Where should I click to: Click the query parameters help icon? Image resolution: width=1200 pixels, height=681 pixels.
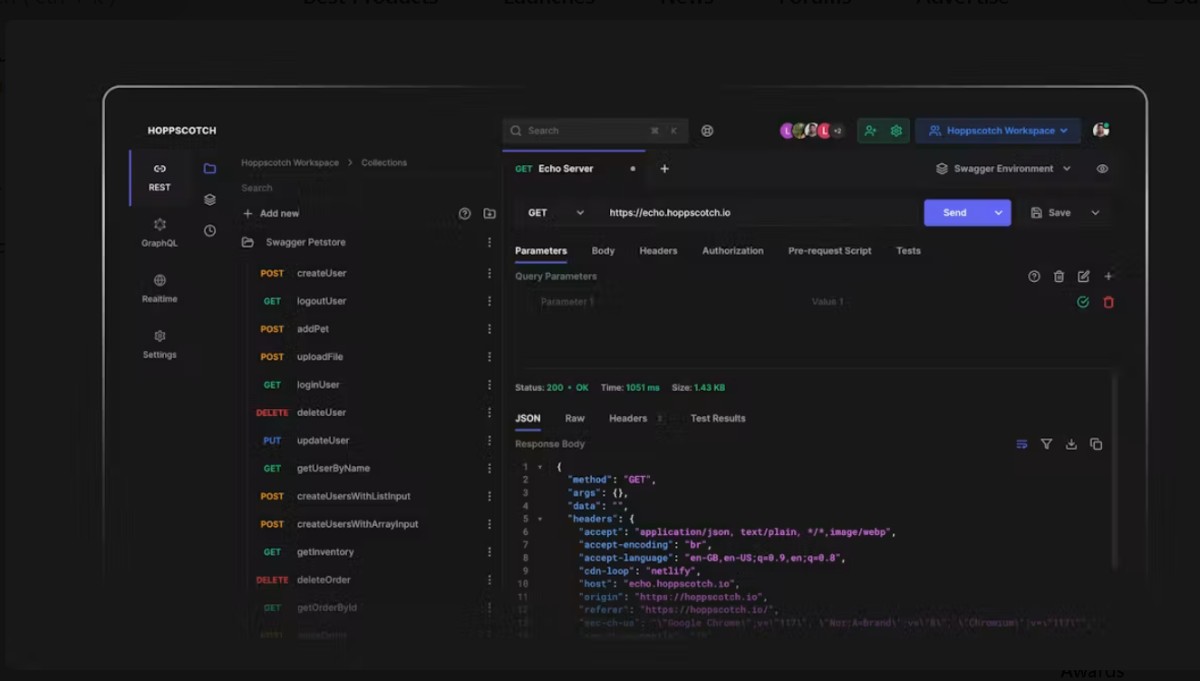click(1034, 277)
